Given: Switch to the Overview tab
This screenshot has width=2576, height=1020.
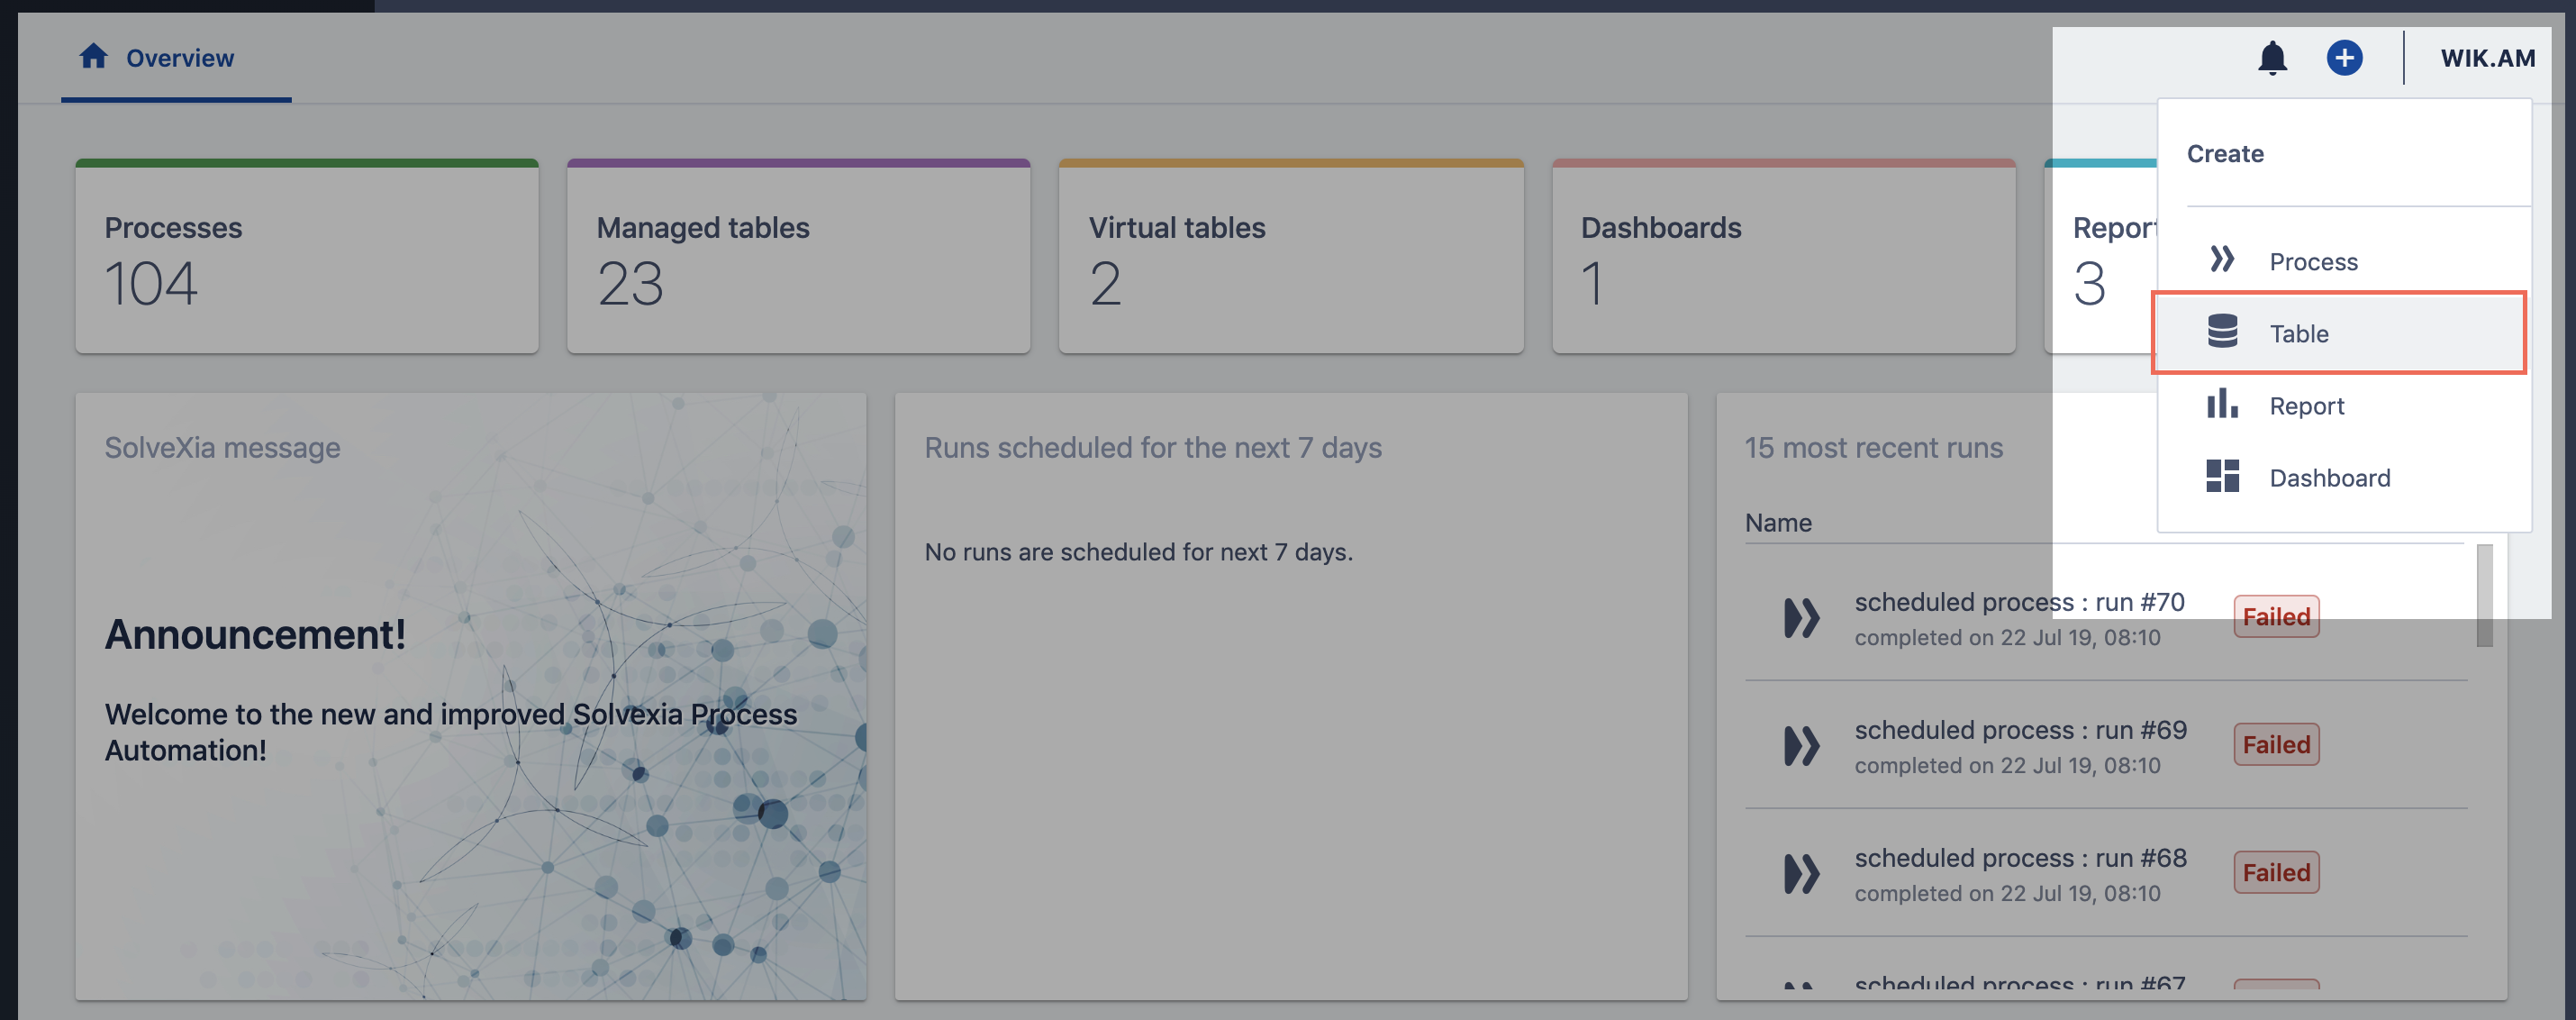Looking at the screenshot, I should coord(179,58).
